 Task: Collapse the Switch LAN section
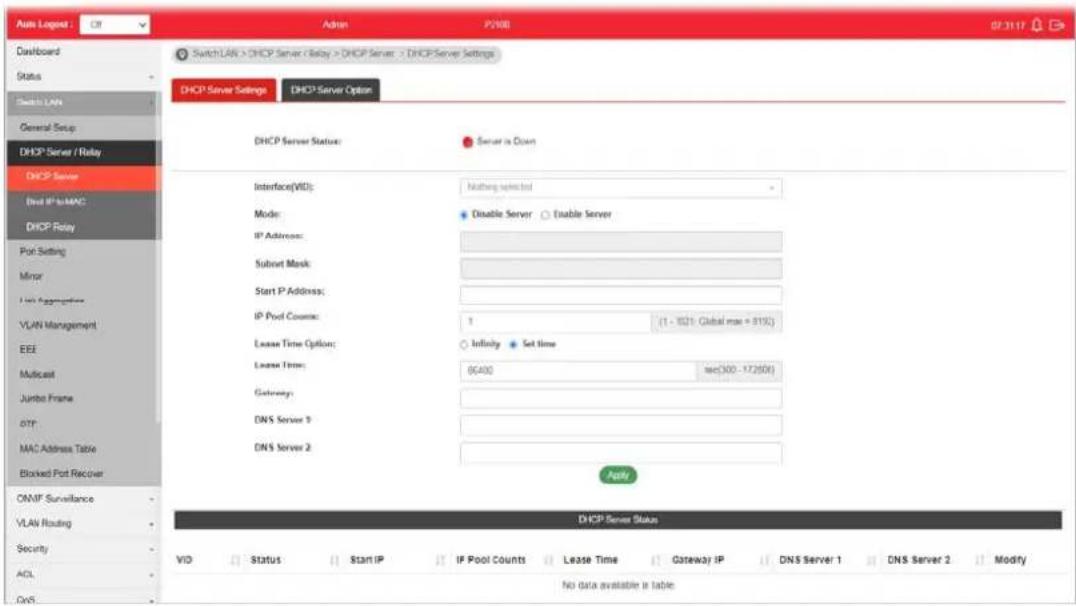82,102
